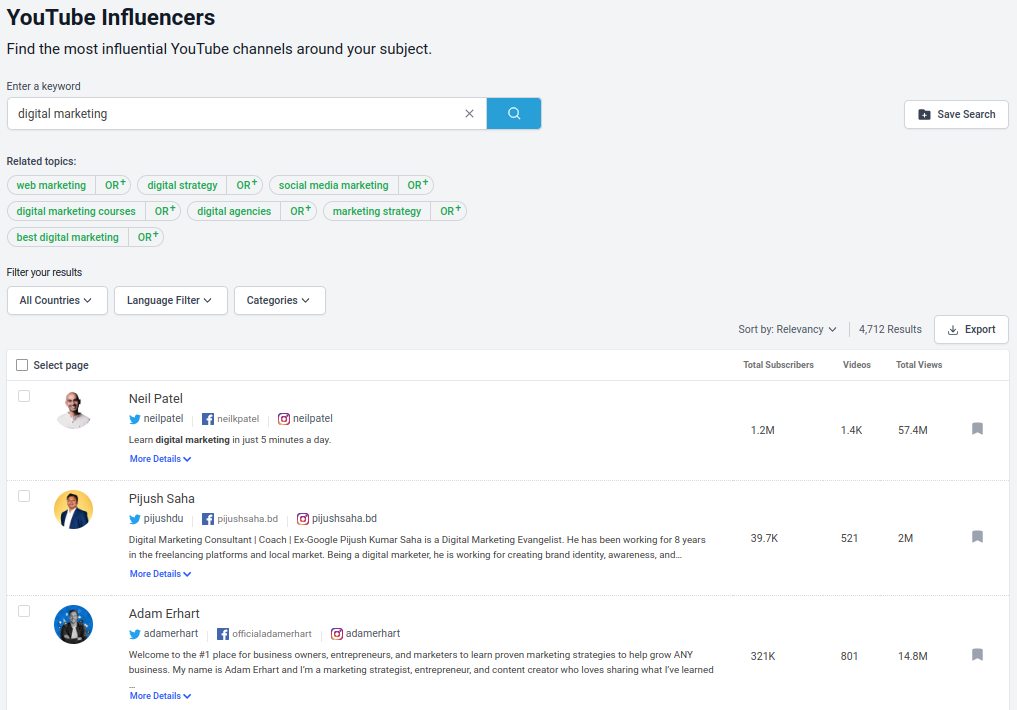Click Adam Erhart's 14.8M total views
The width and height of the screenshot is (1017, 710).
[913, 656]
